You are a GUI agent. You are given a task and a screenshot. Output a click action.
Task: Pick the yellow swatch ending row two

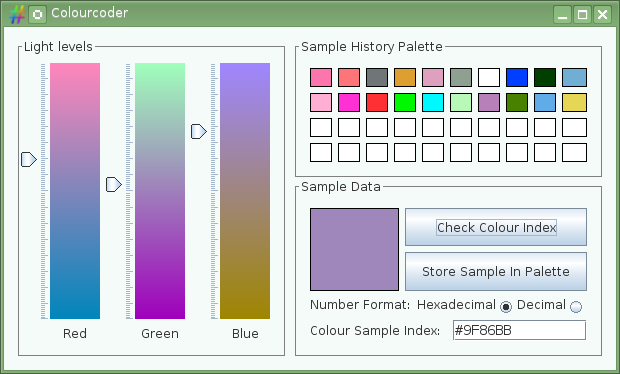(575, 102)
